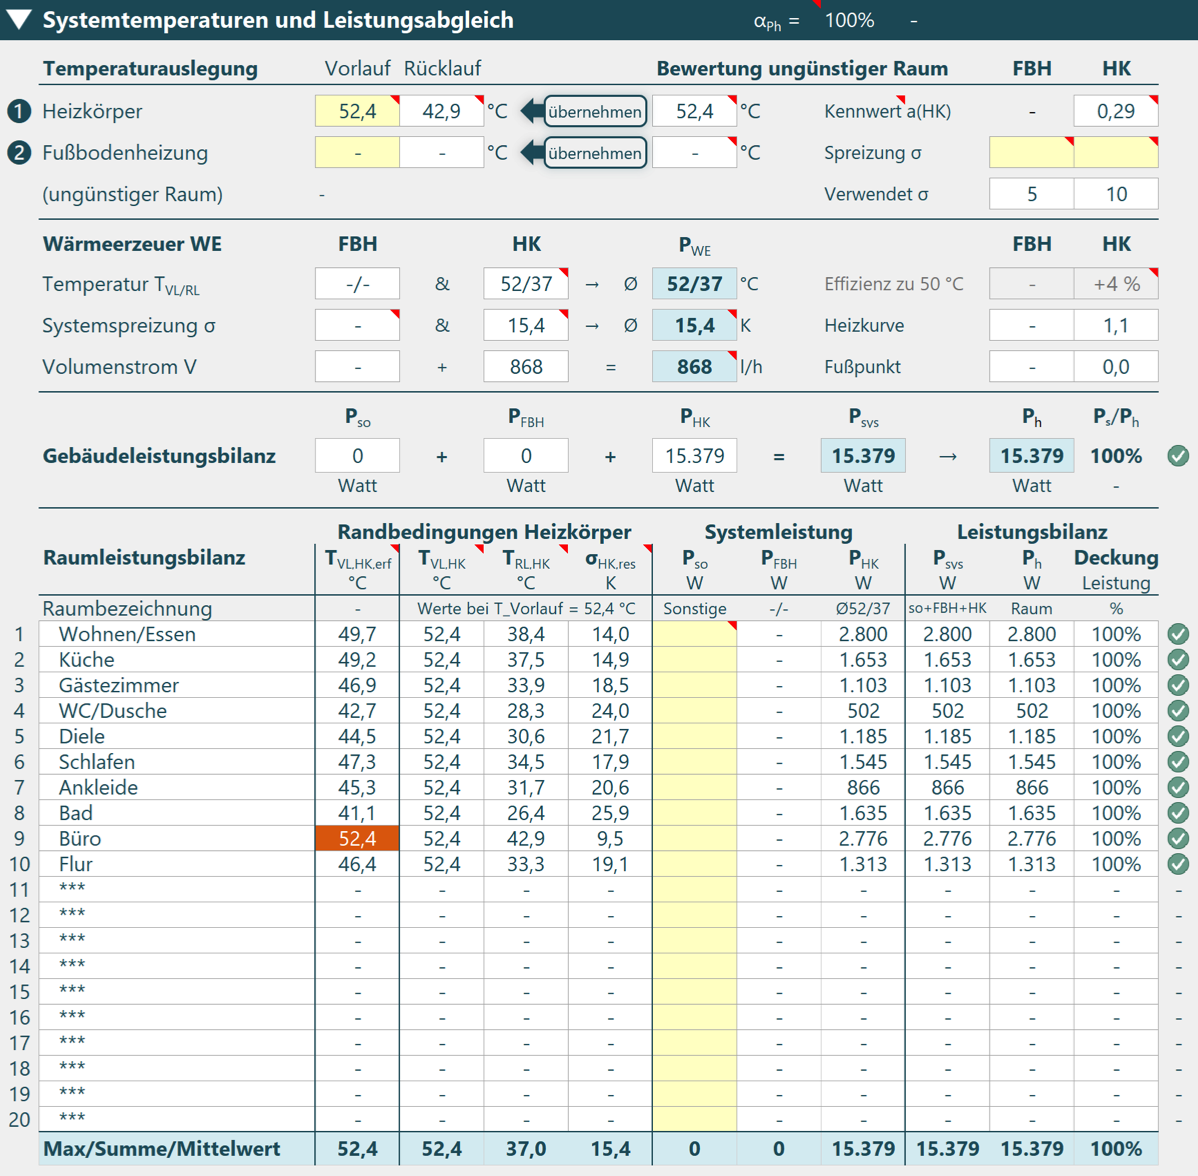Select the Verwendet σ HK value 10
Image resolution: width=1198 pixels, height=1176 pixels.
click(x=1116, y=194)
